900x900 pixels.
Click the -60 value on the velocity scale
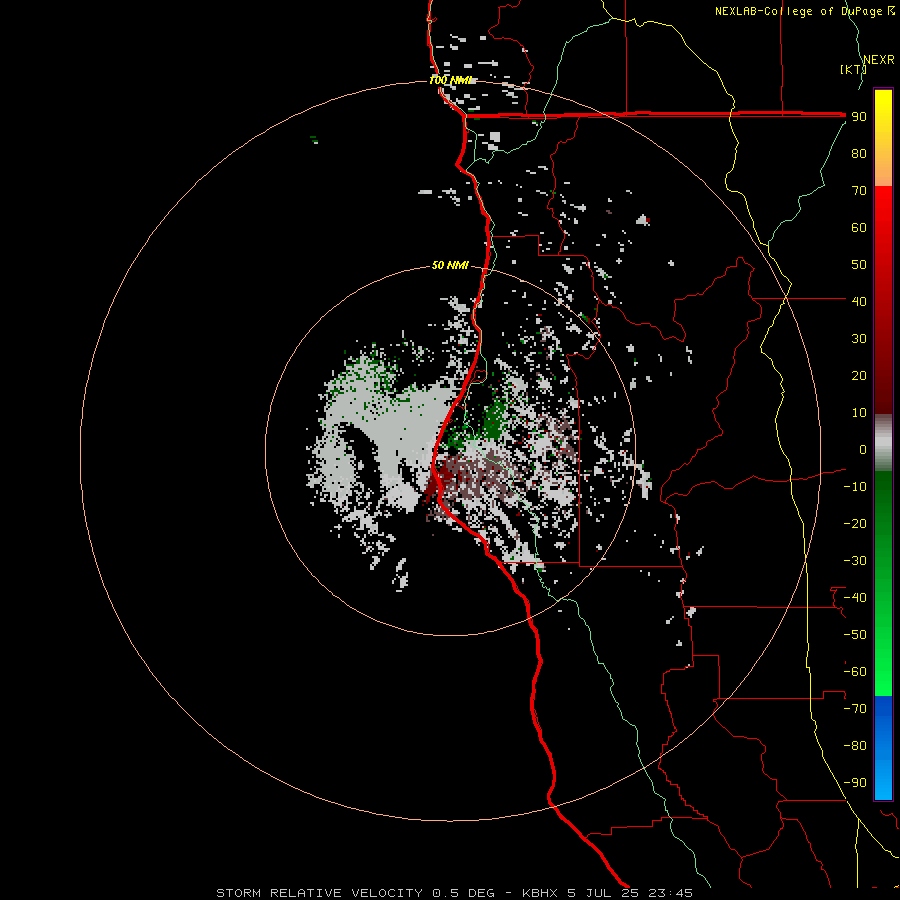(x=855, y=672)
